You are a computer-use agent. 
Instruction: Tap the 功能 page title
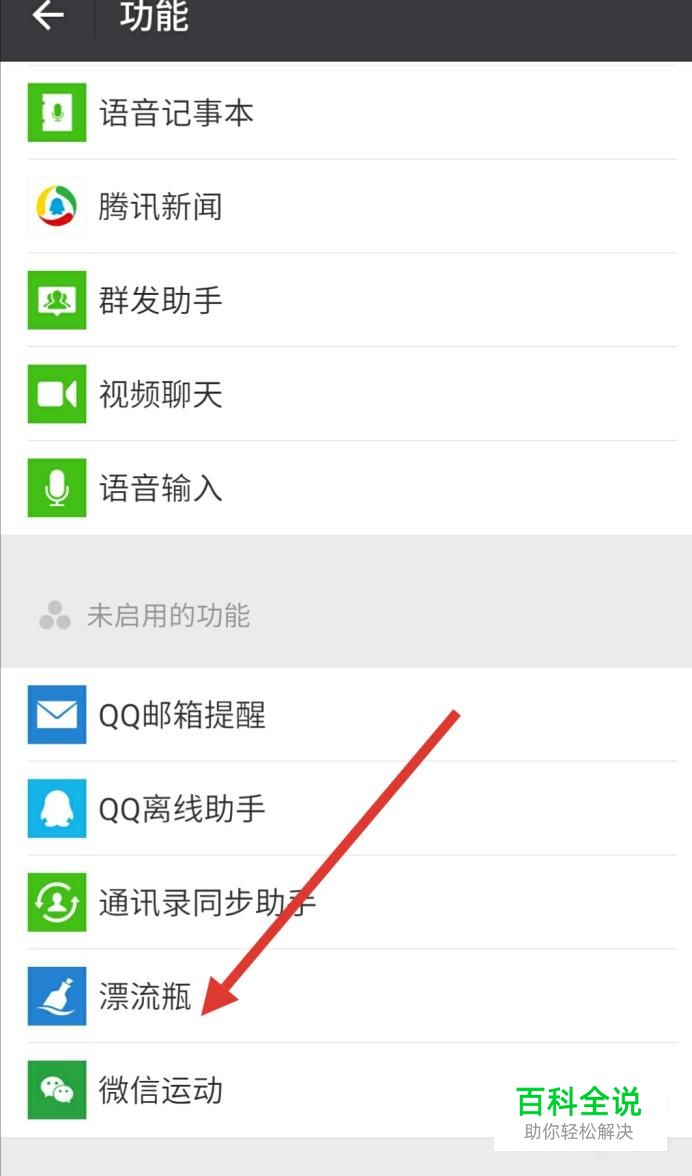pos(154,16)
